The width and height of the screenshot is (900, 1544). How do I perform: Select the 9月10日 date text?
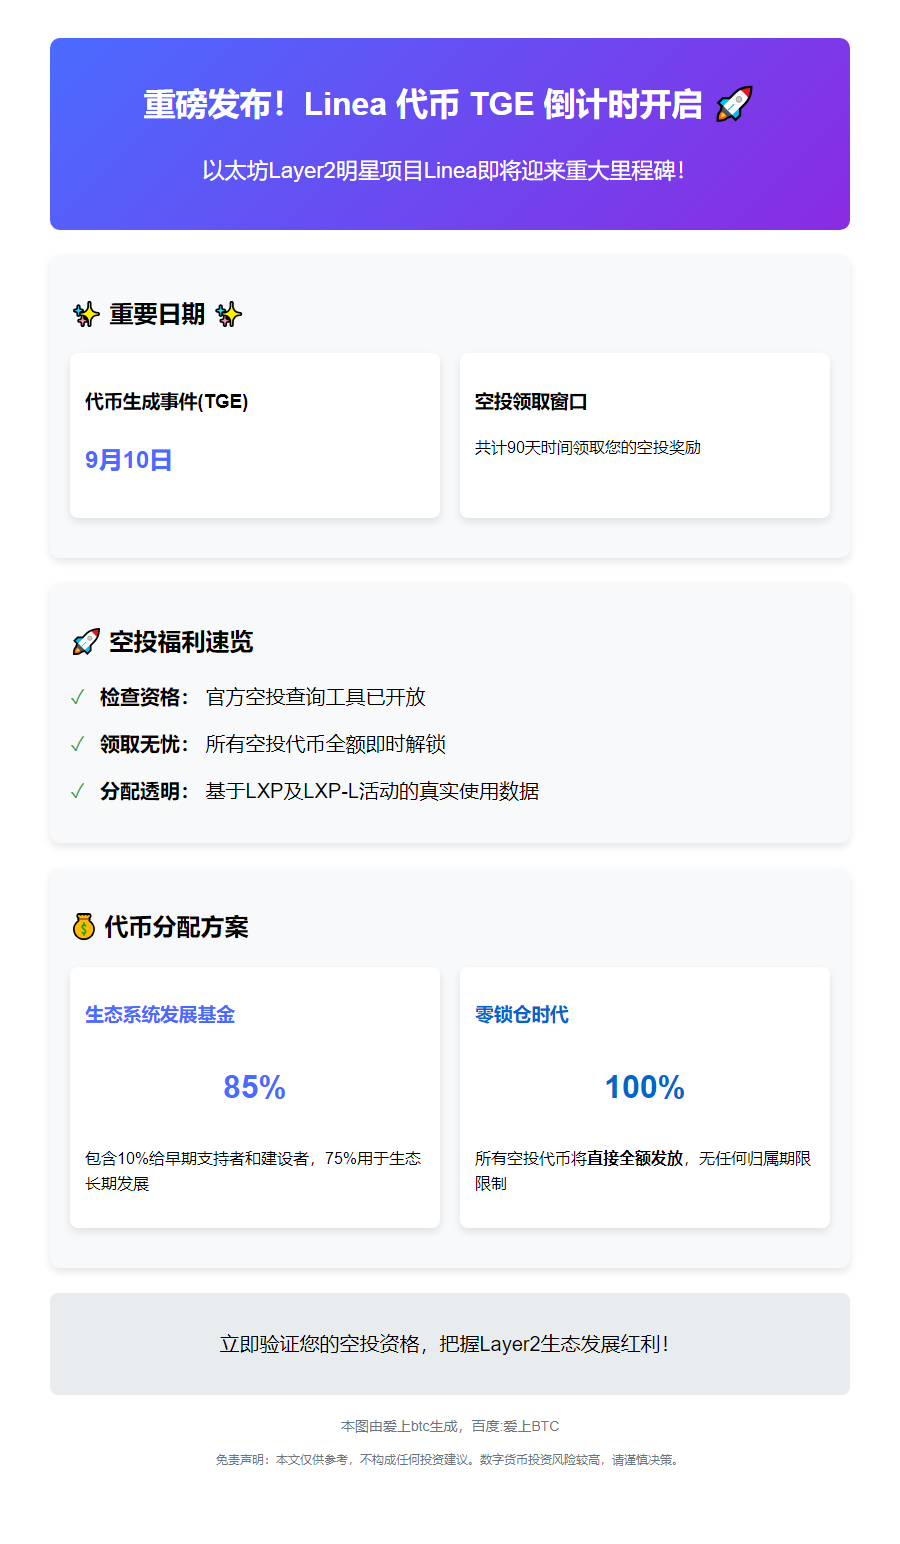[129, 460]
